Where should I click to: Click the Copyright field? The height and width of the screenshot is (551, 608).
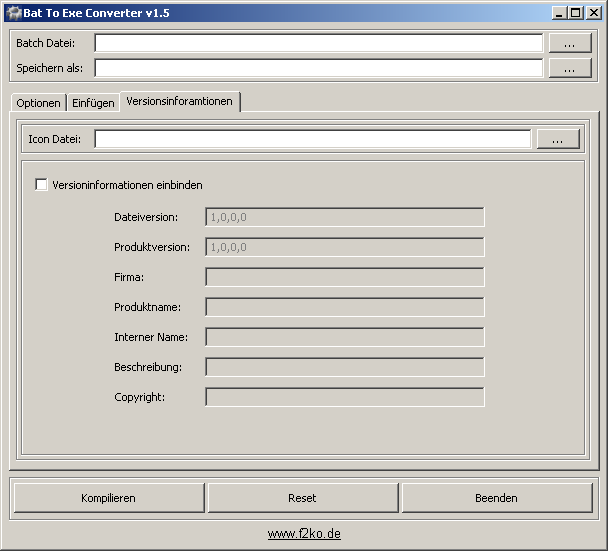345,397
